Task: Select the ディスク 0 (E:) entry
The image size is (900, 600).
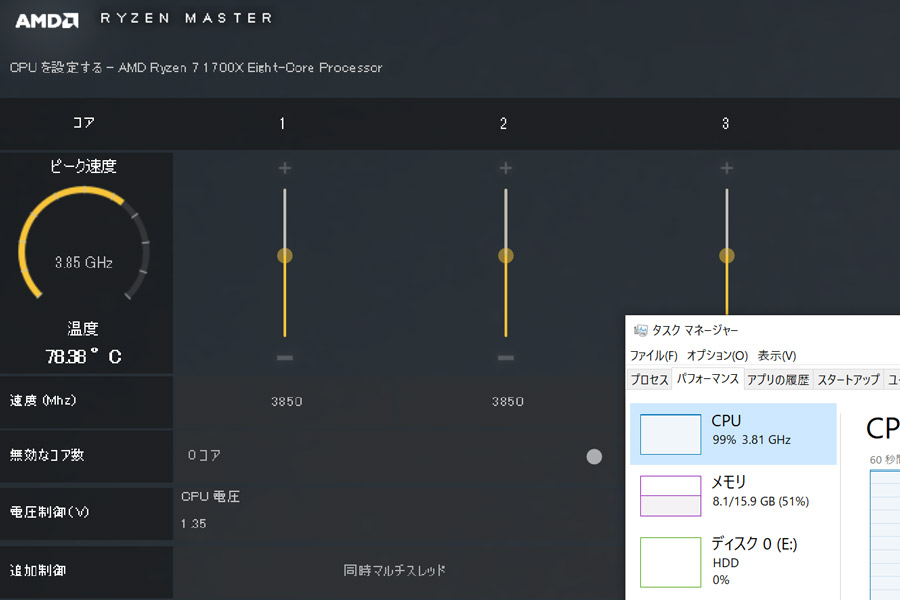Action: point(733,561)
